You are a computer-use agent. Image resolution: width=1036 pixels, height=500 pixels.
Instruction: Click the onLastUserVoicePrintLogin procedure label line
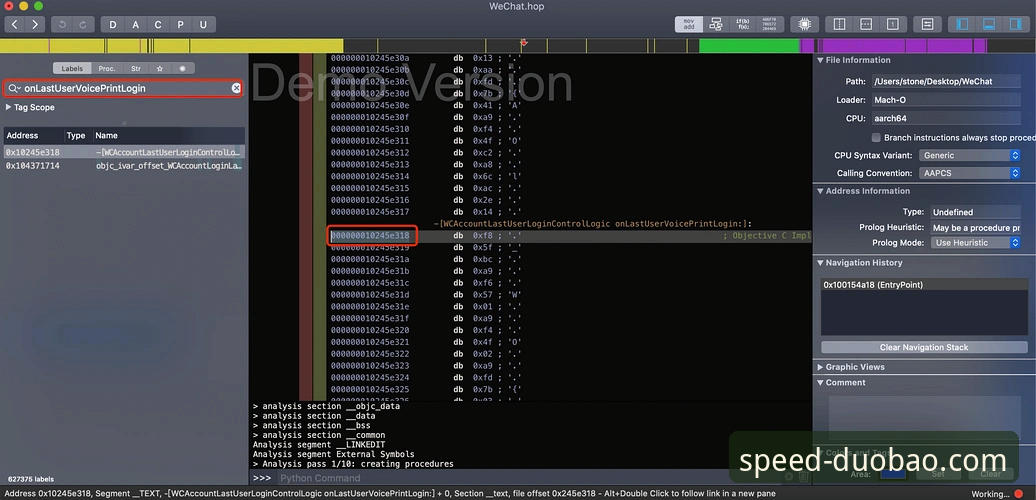click(x=593, y=224)
